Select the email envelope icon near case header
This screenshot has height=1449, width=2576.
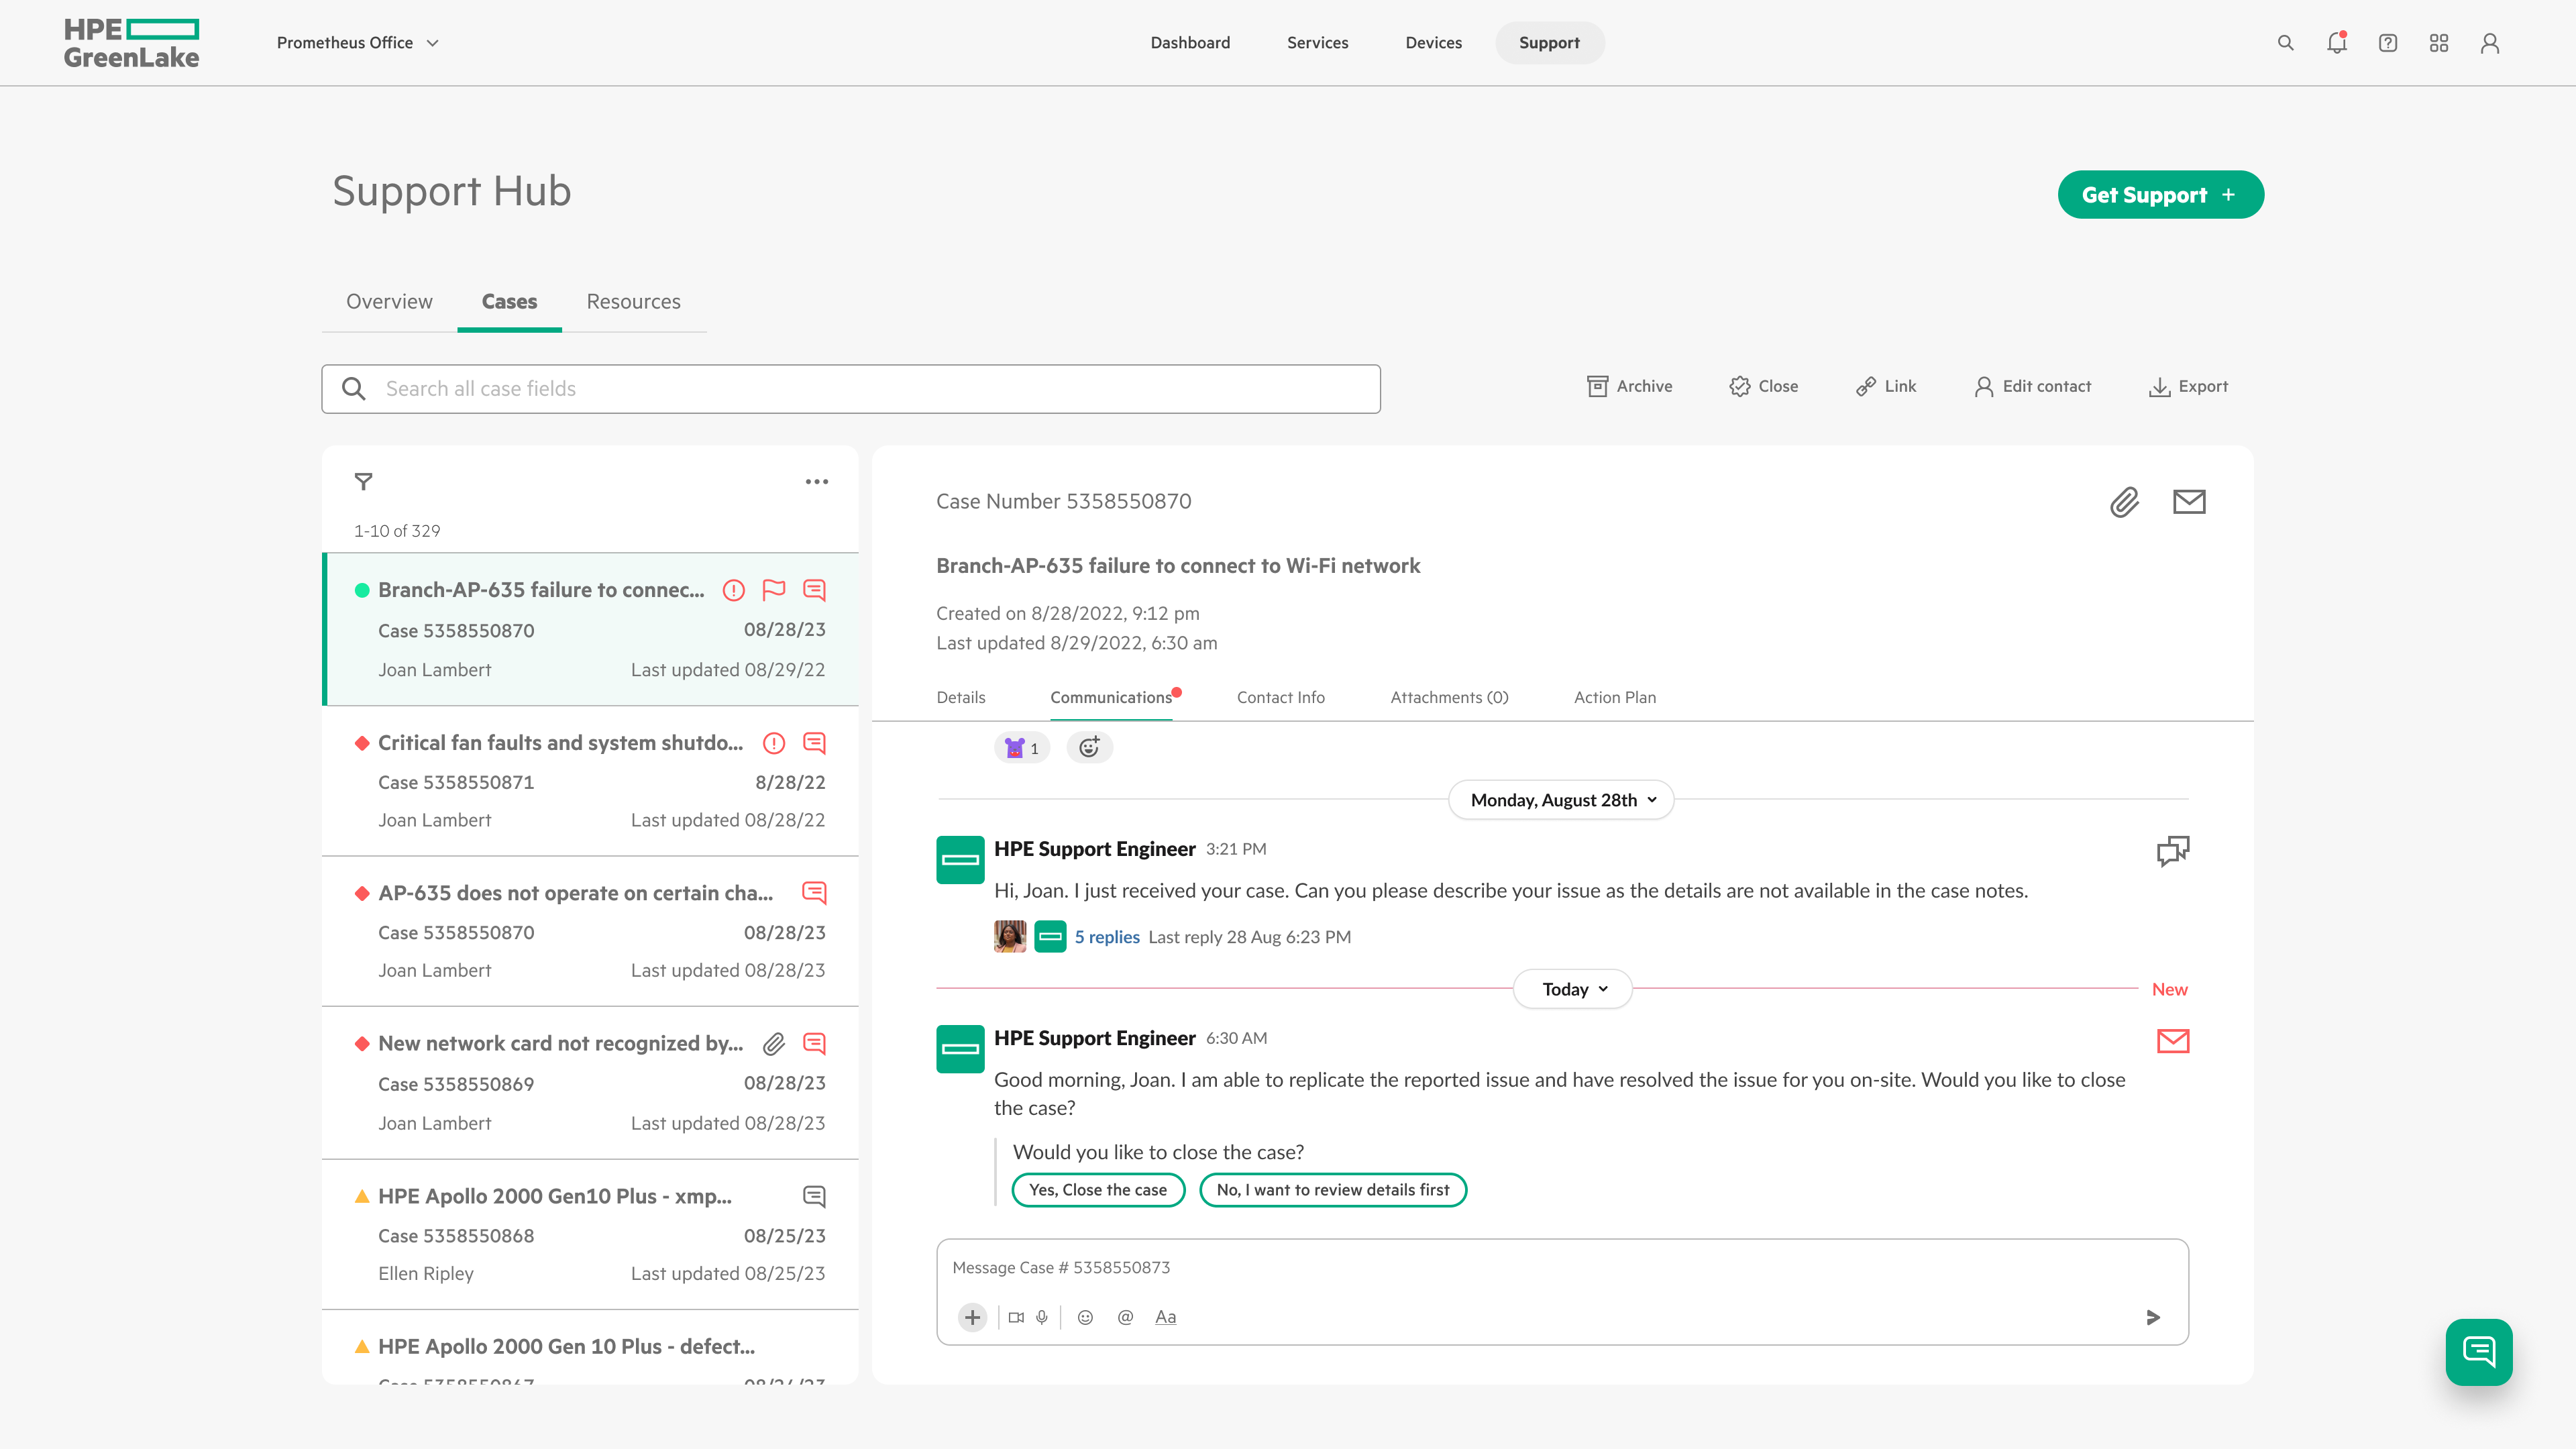2189,503
